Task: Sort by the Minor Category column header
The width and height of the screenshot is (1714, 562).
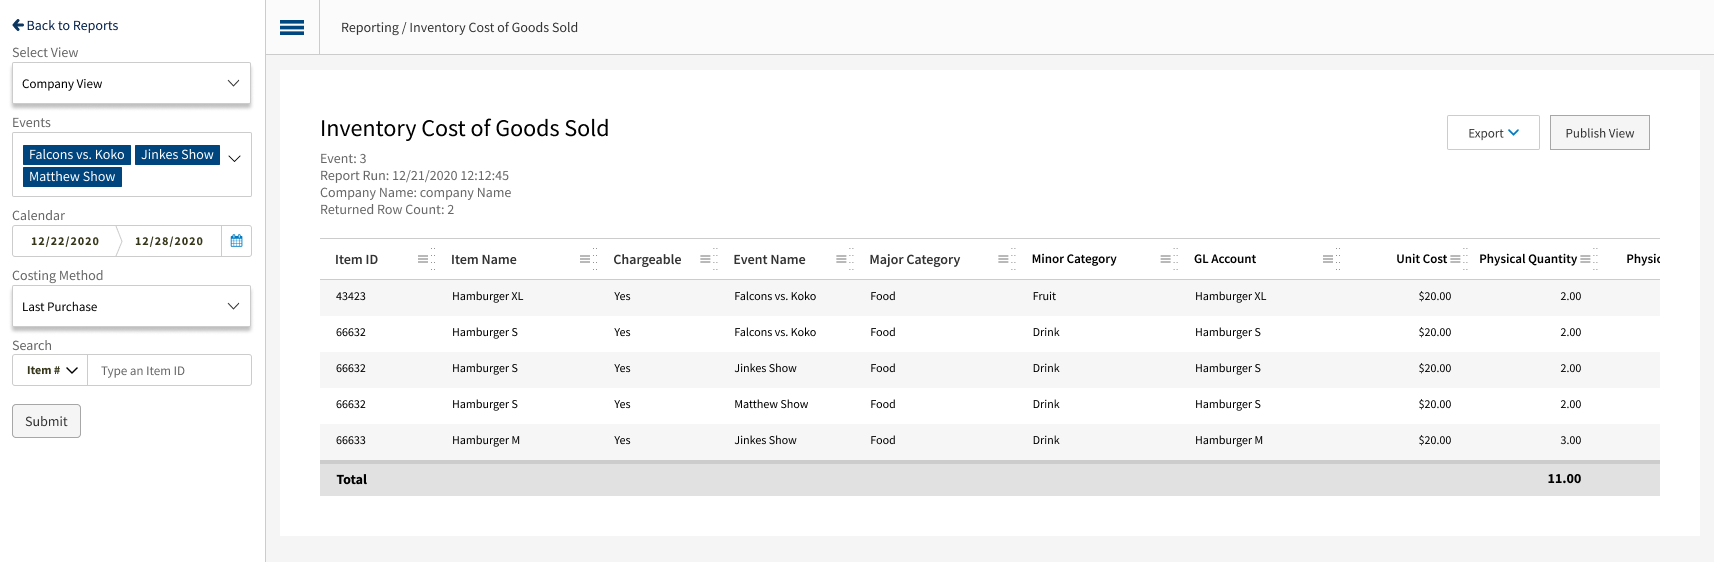Action: pos(1074,259)
